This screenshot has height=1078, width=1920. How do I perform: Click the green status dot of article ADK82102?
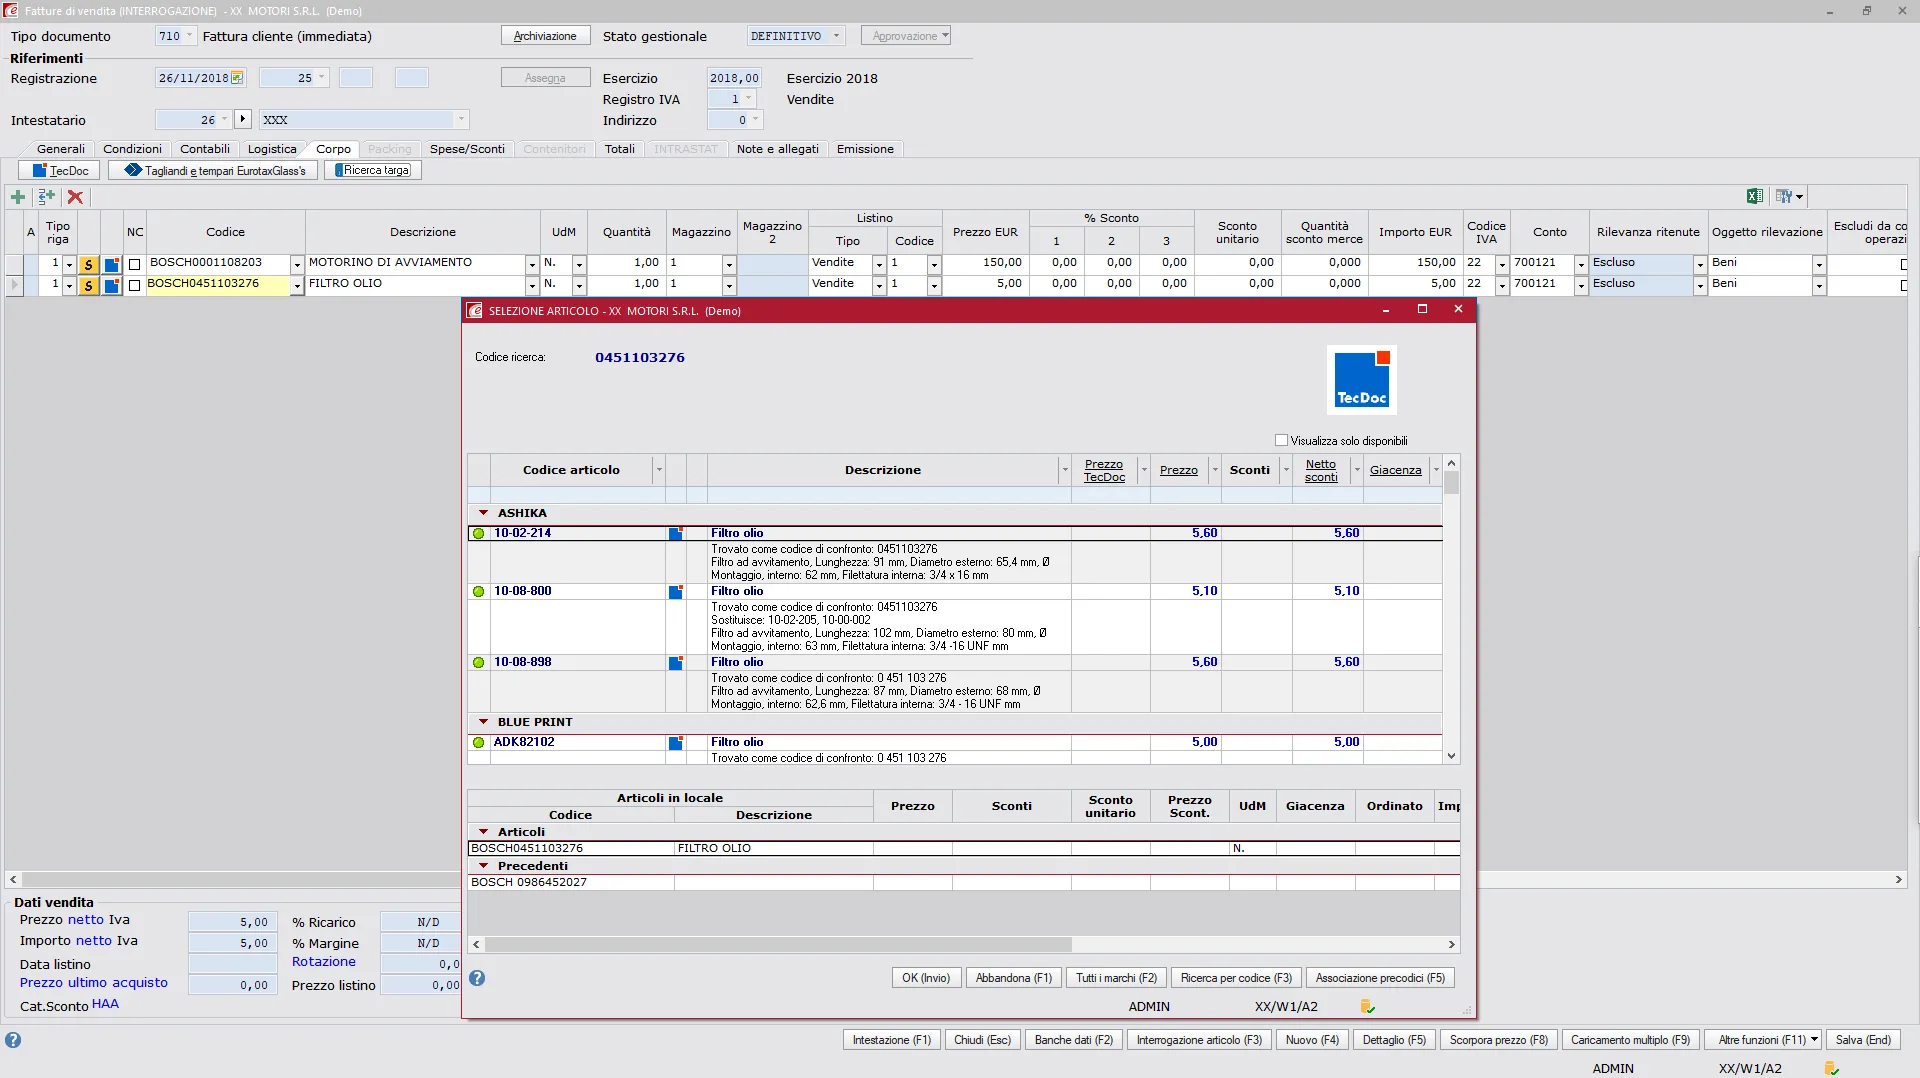[479, 743]
